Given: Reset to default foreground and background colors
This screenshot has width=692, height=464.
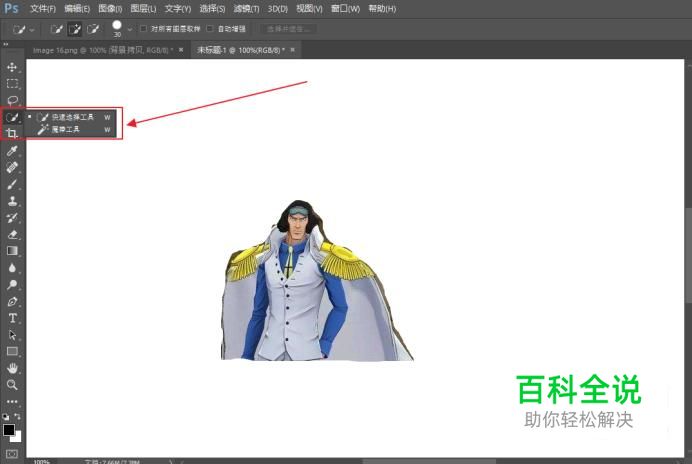Looking at the screenshot, I should 5,416.
